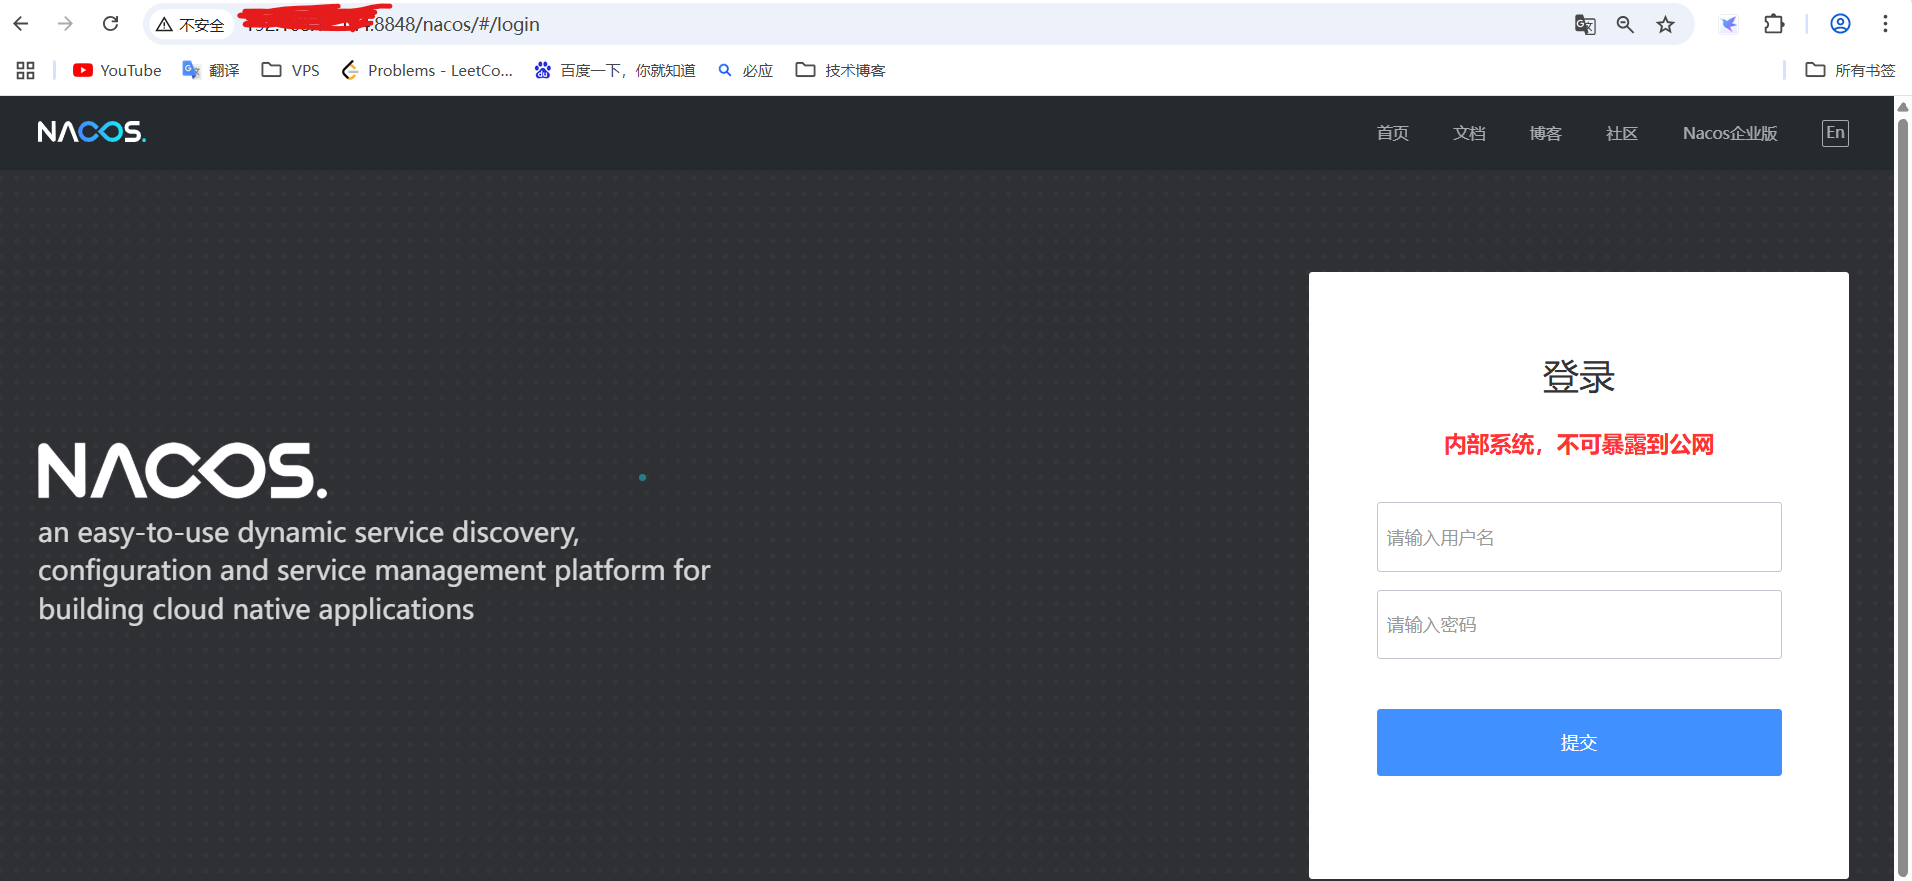Open the 不安全 site security warning
The height and width of the screenshot is (881, 1912).
(x=190, y=25)
